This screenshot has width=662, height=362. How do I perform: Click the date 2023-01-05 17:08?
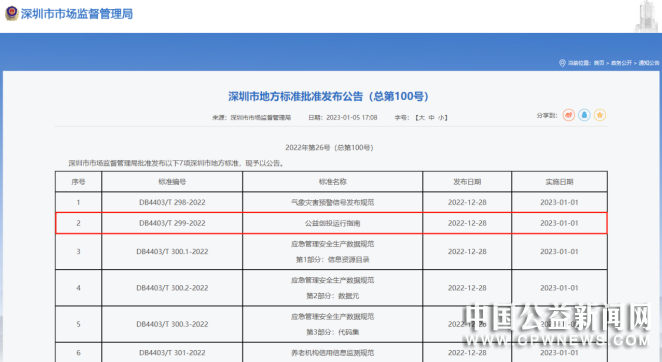pyautogui.click(x=352, y=117)
